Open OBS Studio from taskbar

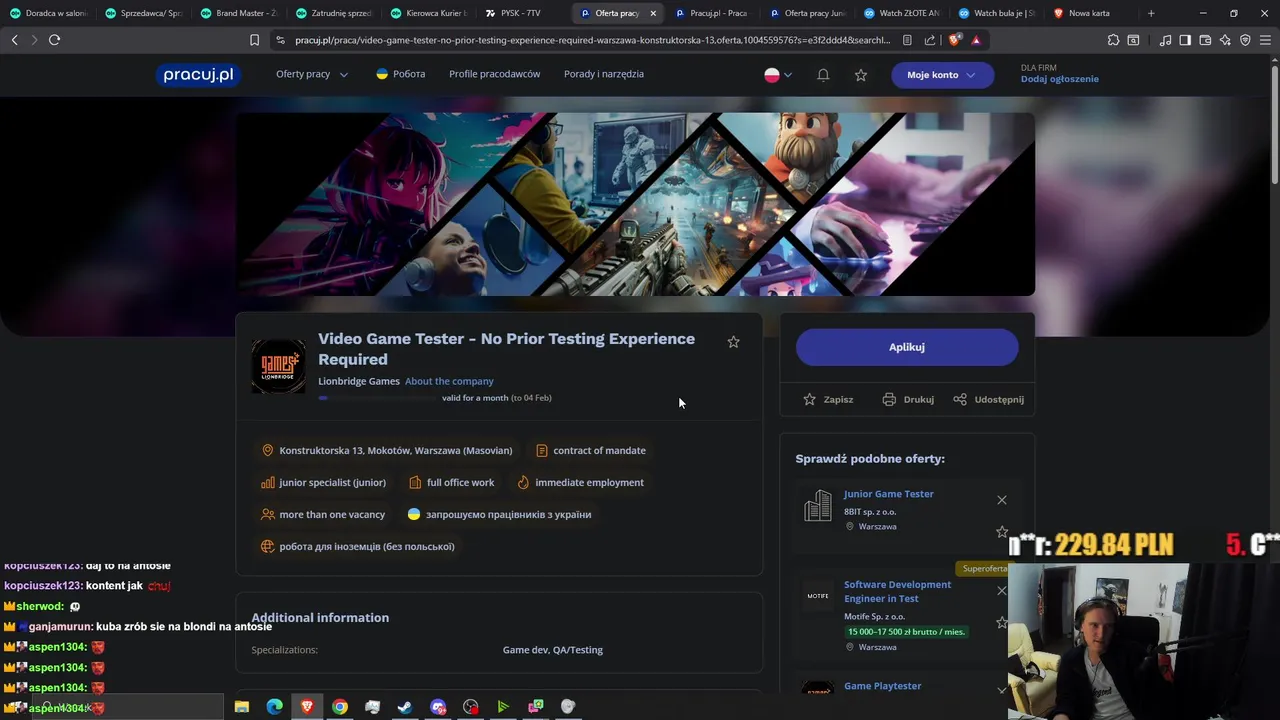(471, 707)
